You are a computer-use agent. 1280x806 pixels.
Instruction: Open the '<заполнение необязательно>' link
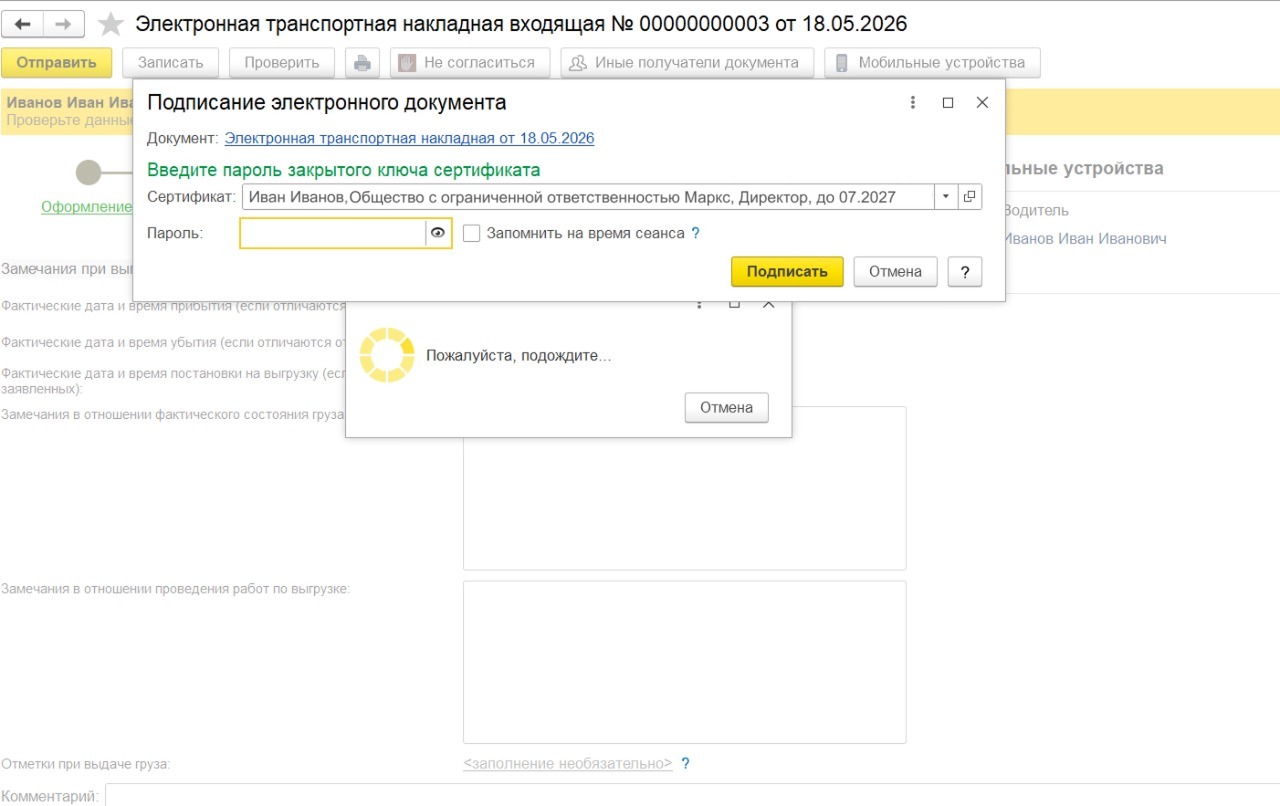click(568, 763)
